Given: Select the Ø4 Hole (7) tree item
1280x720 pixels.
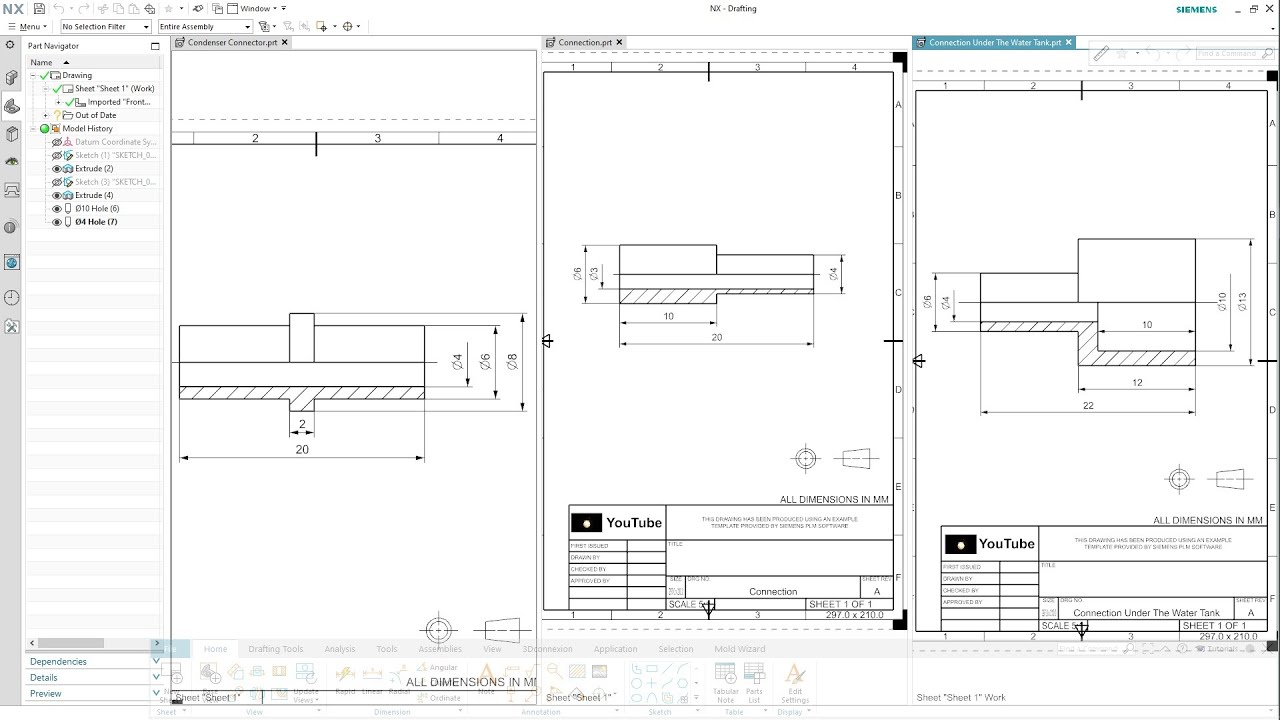Looking at the screenshot, I should coord(96,222).
